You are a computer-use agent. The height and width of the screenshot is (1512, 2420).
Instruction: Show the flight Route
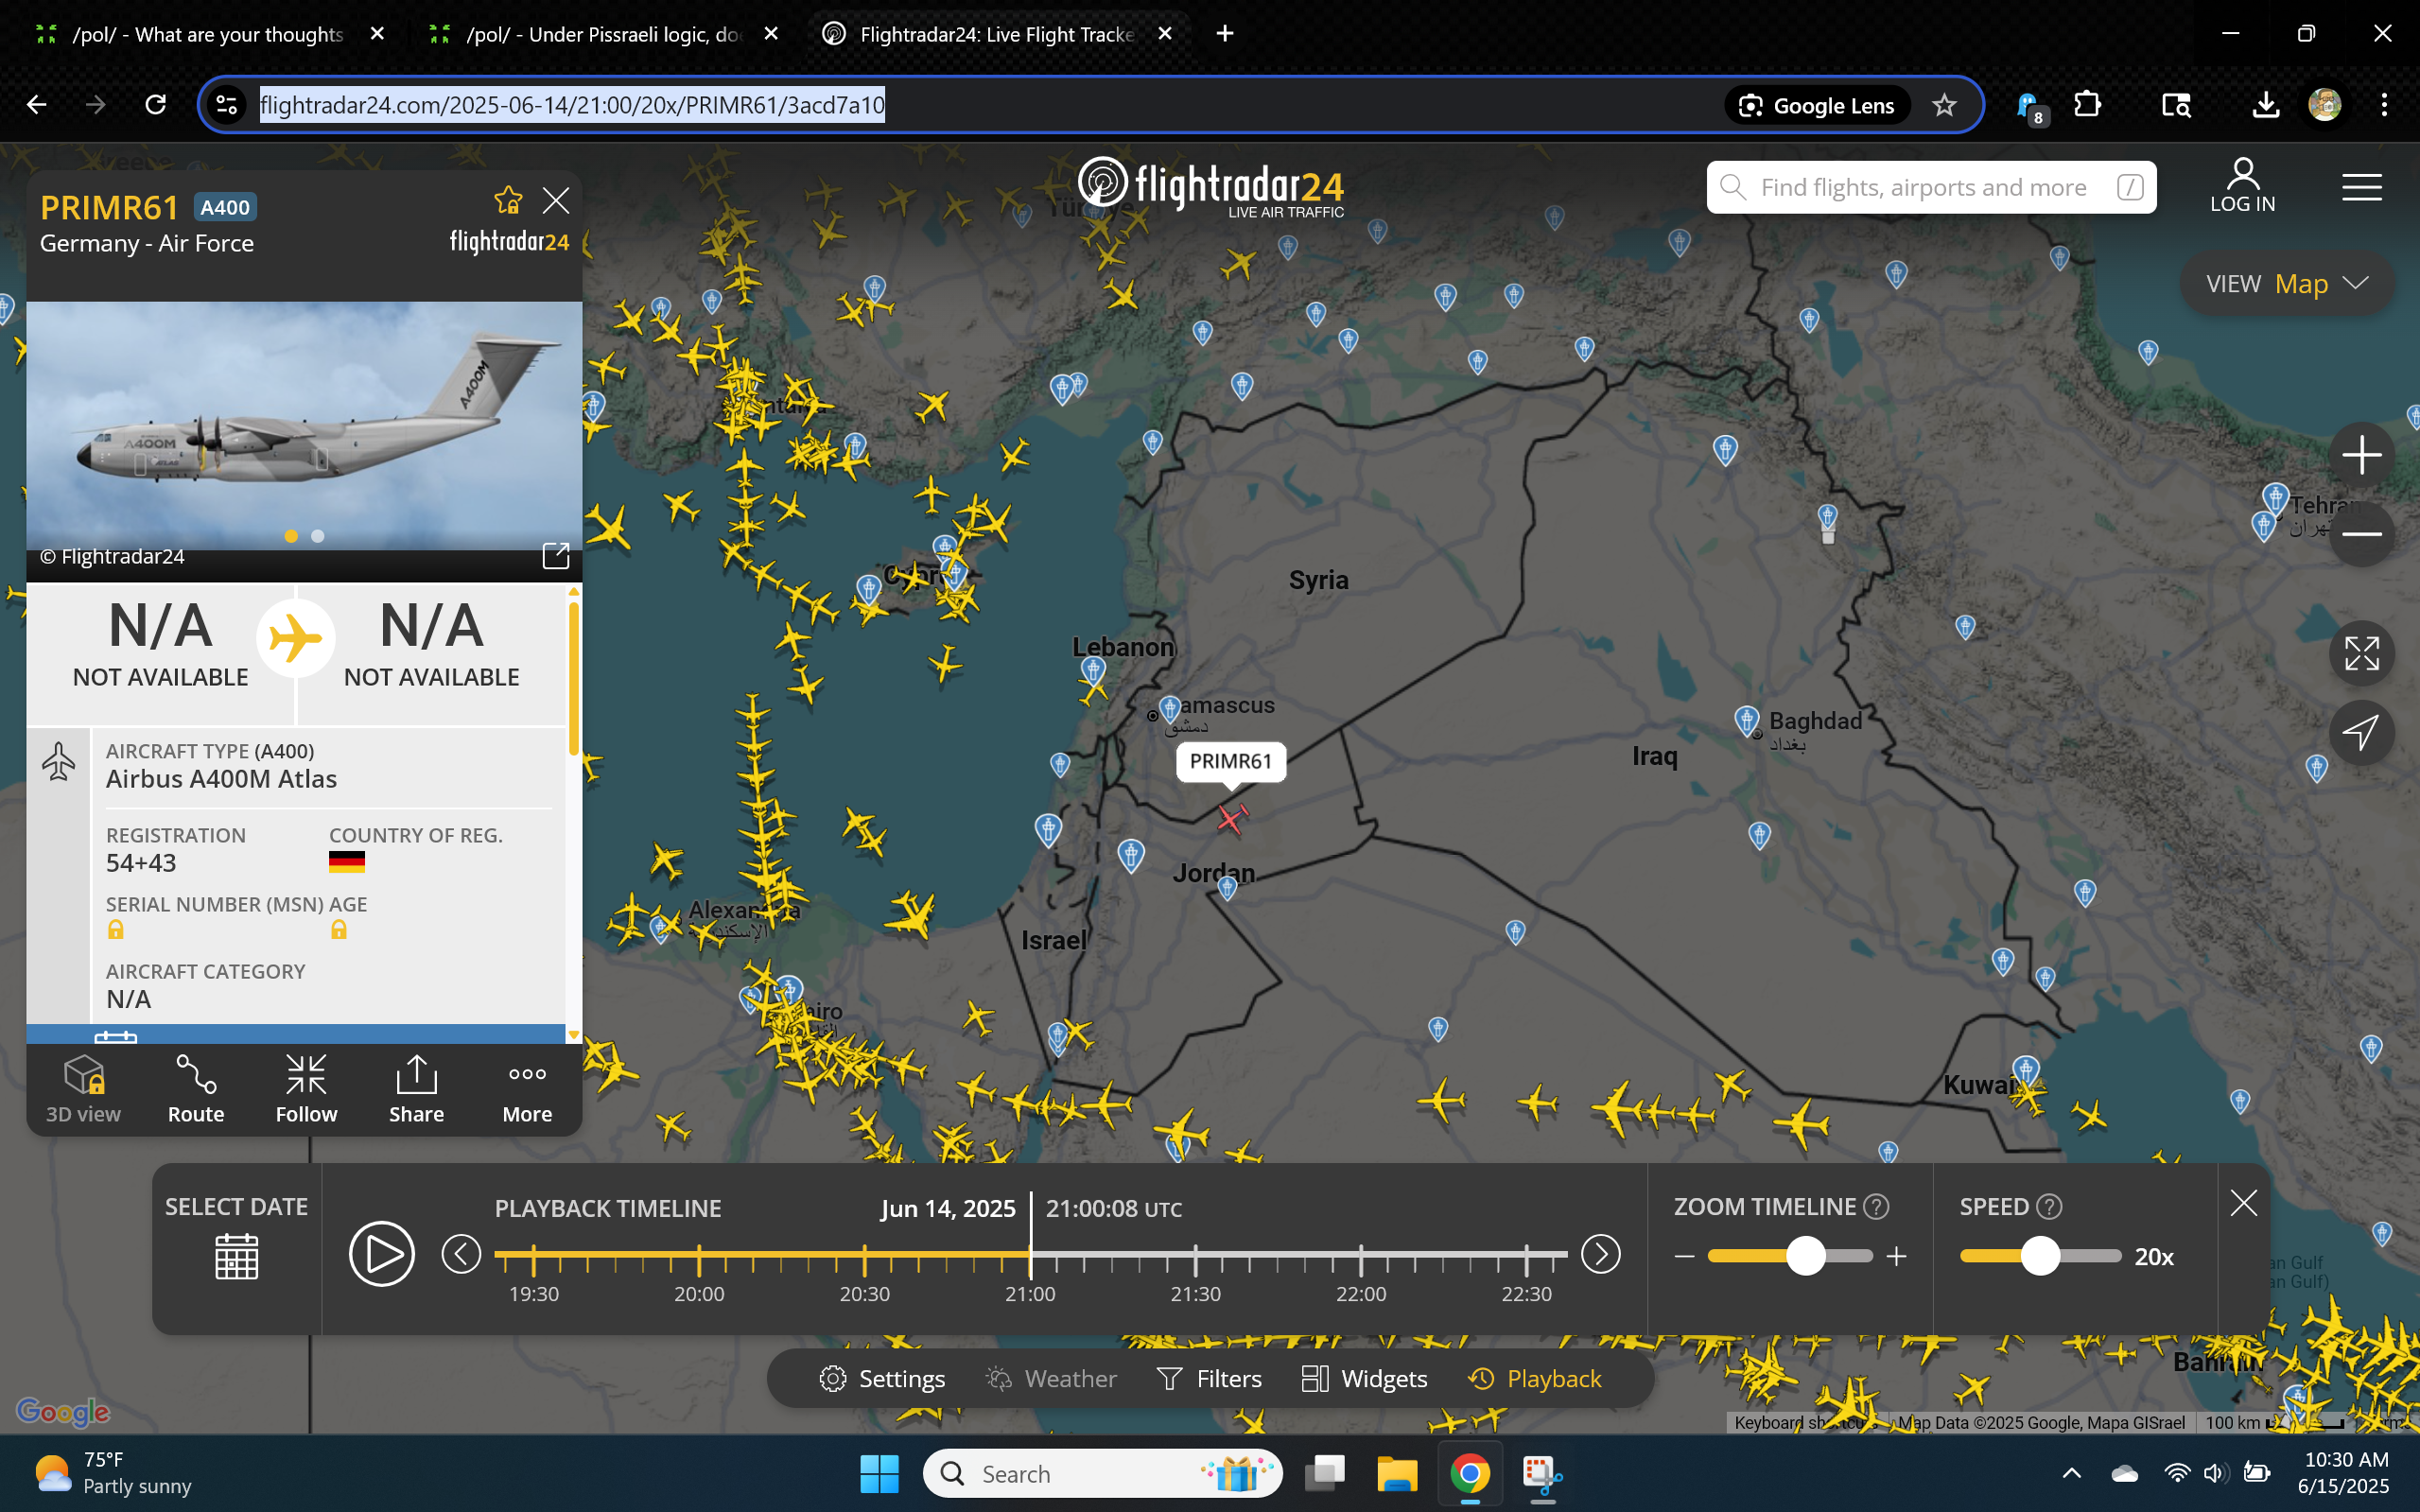pos(196,1089)
